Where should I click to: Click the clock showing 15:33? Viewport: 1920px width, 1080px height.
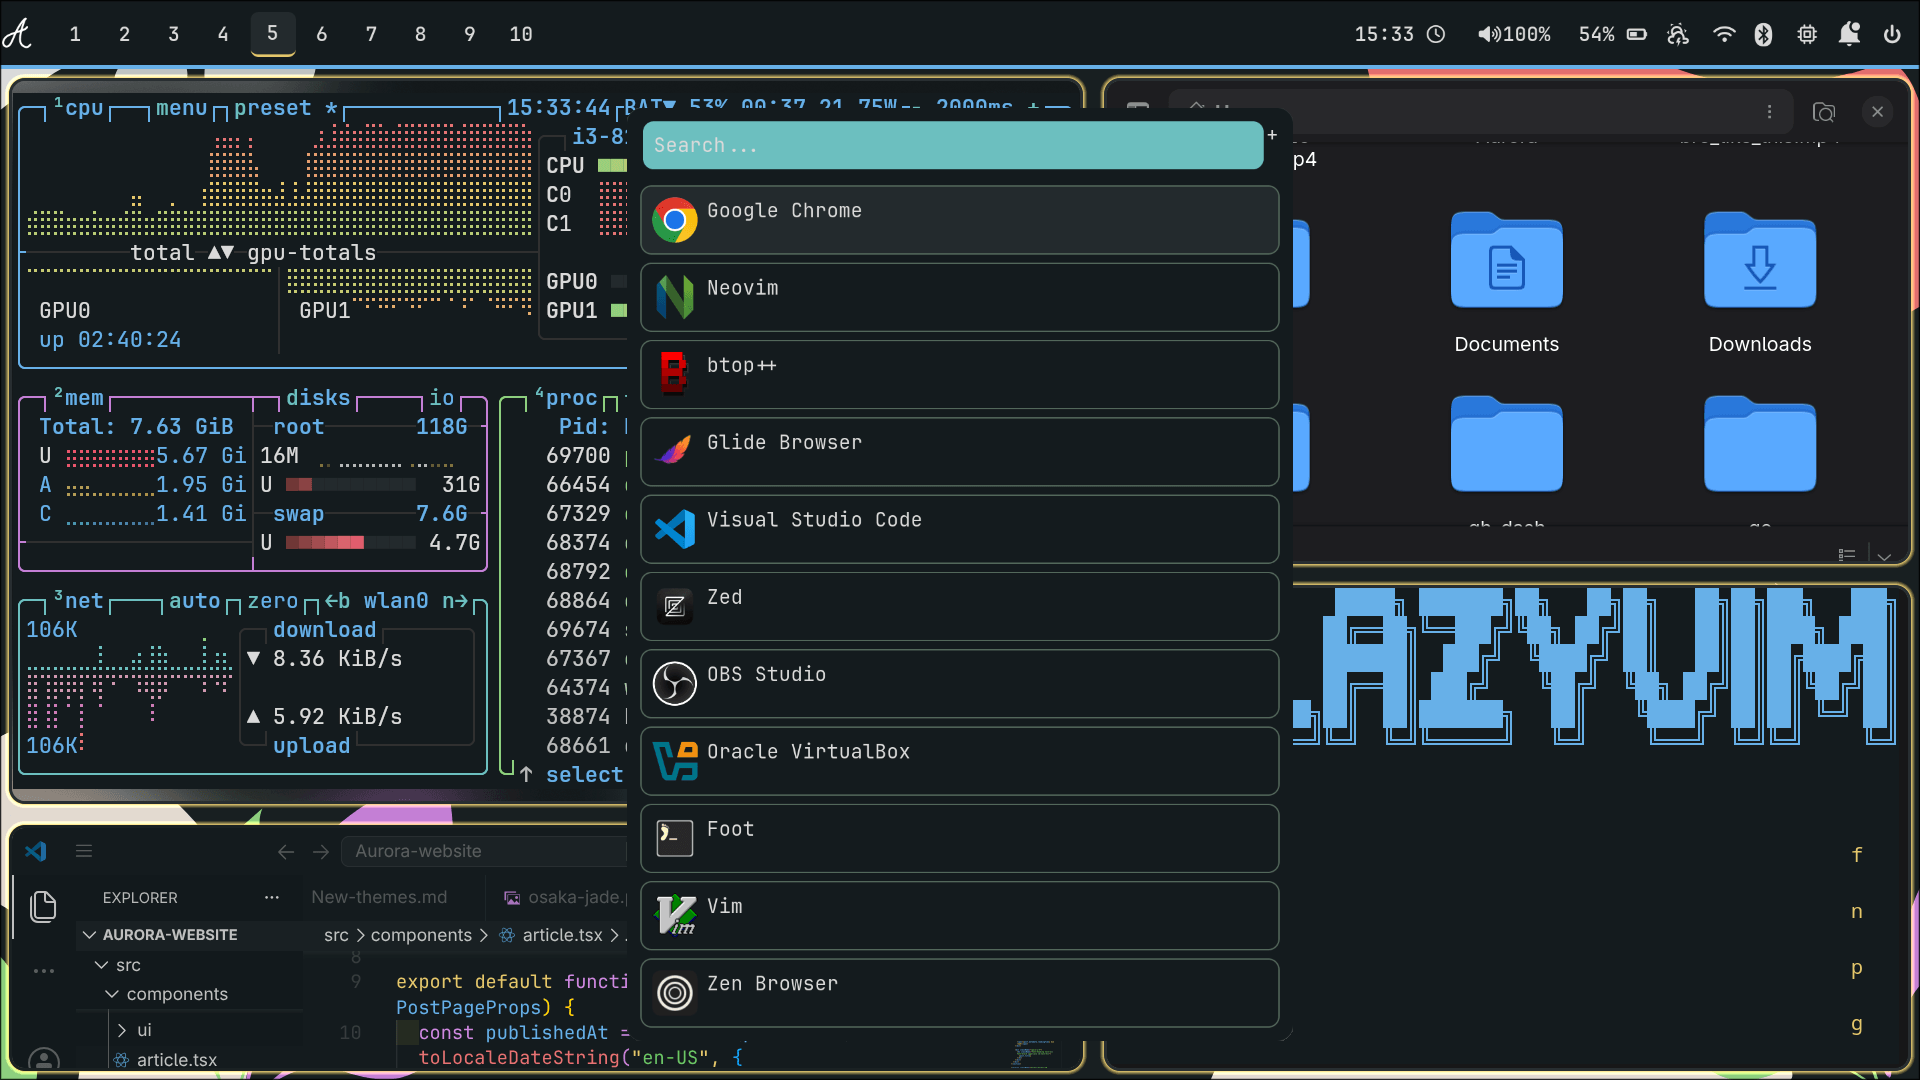click(x=1400, y=34)
